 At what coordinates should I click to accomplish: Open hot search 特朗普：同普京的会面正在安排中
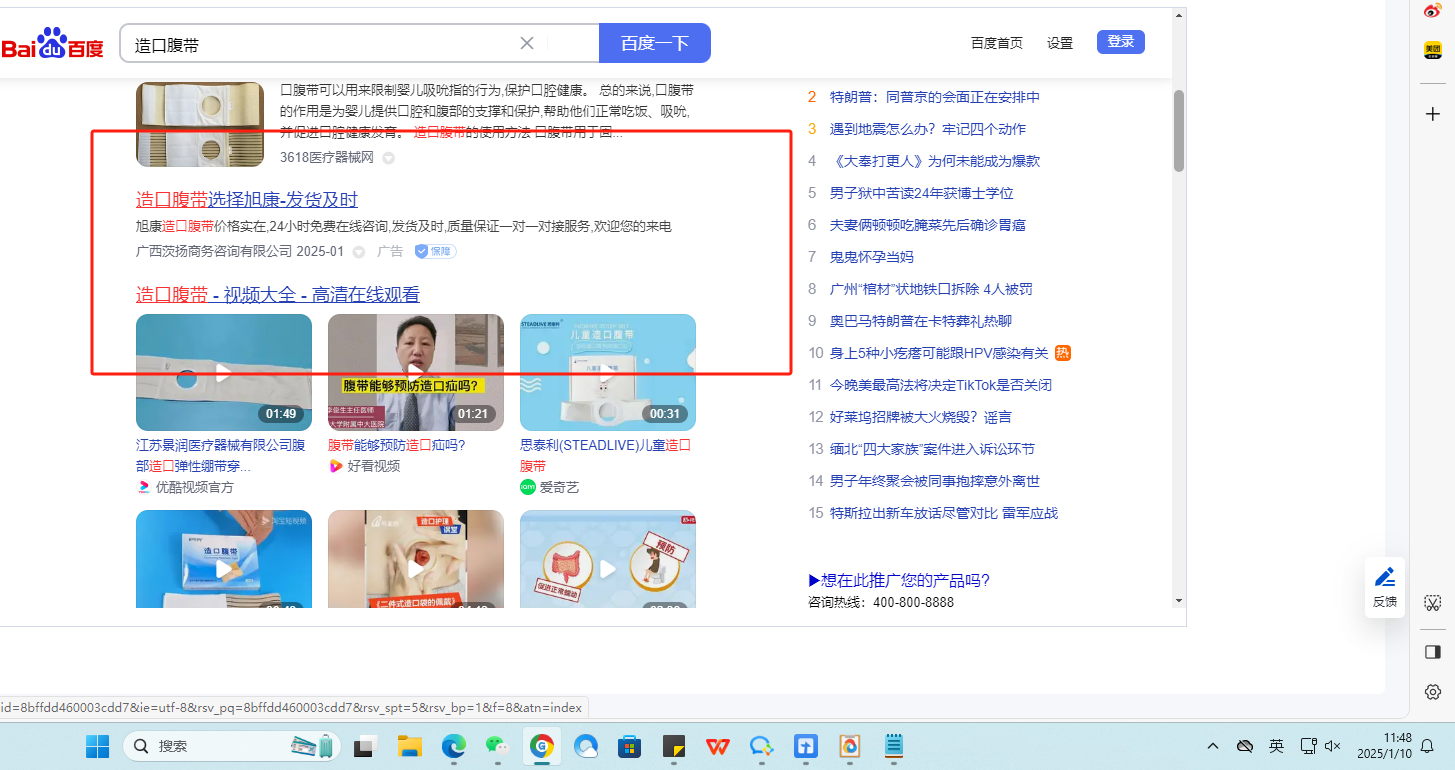(935, 97)
